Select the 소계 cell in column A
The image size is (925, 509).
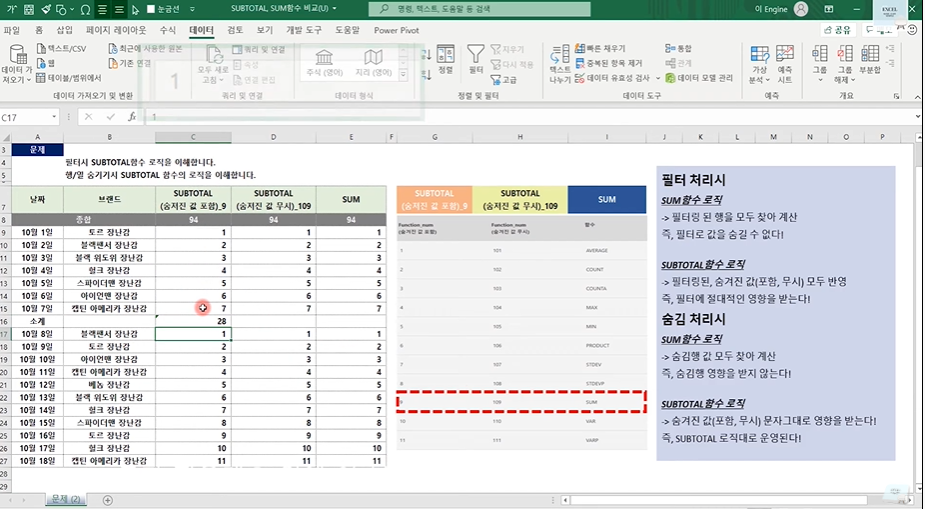pyautogui.click(x=37, y=321)
